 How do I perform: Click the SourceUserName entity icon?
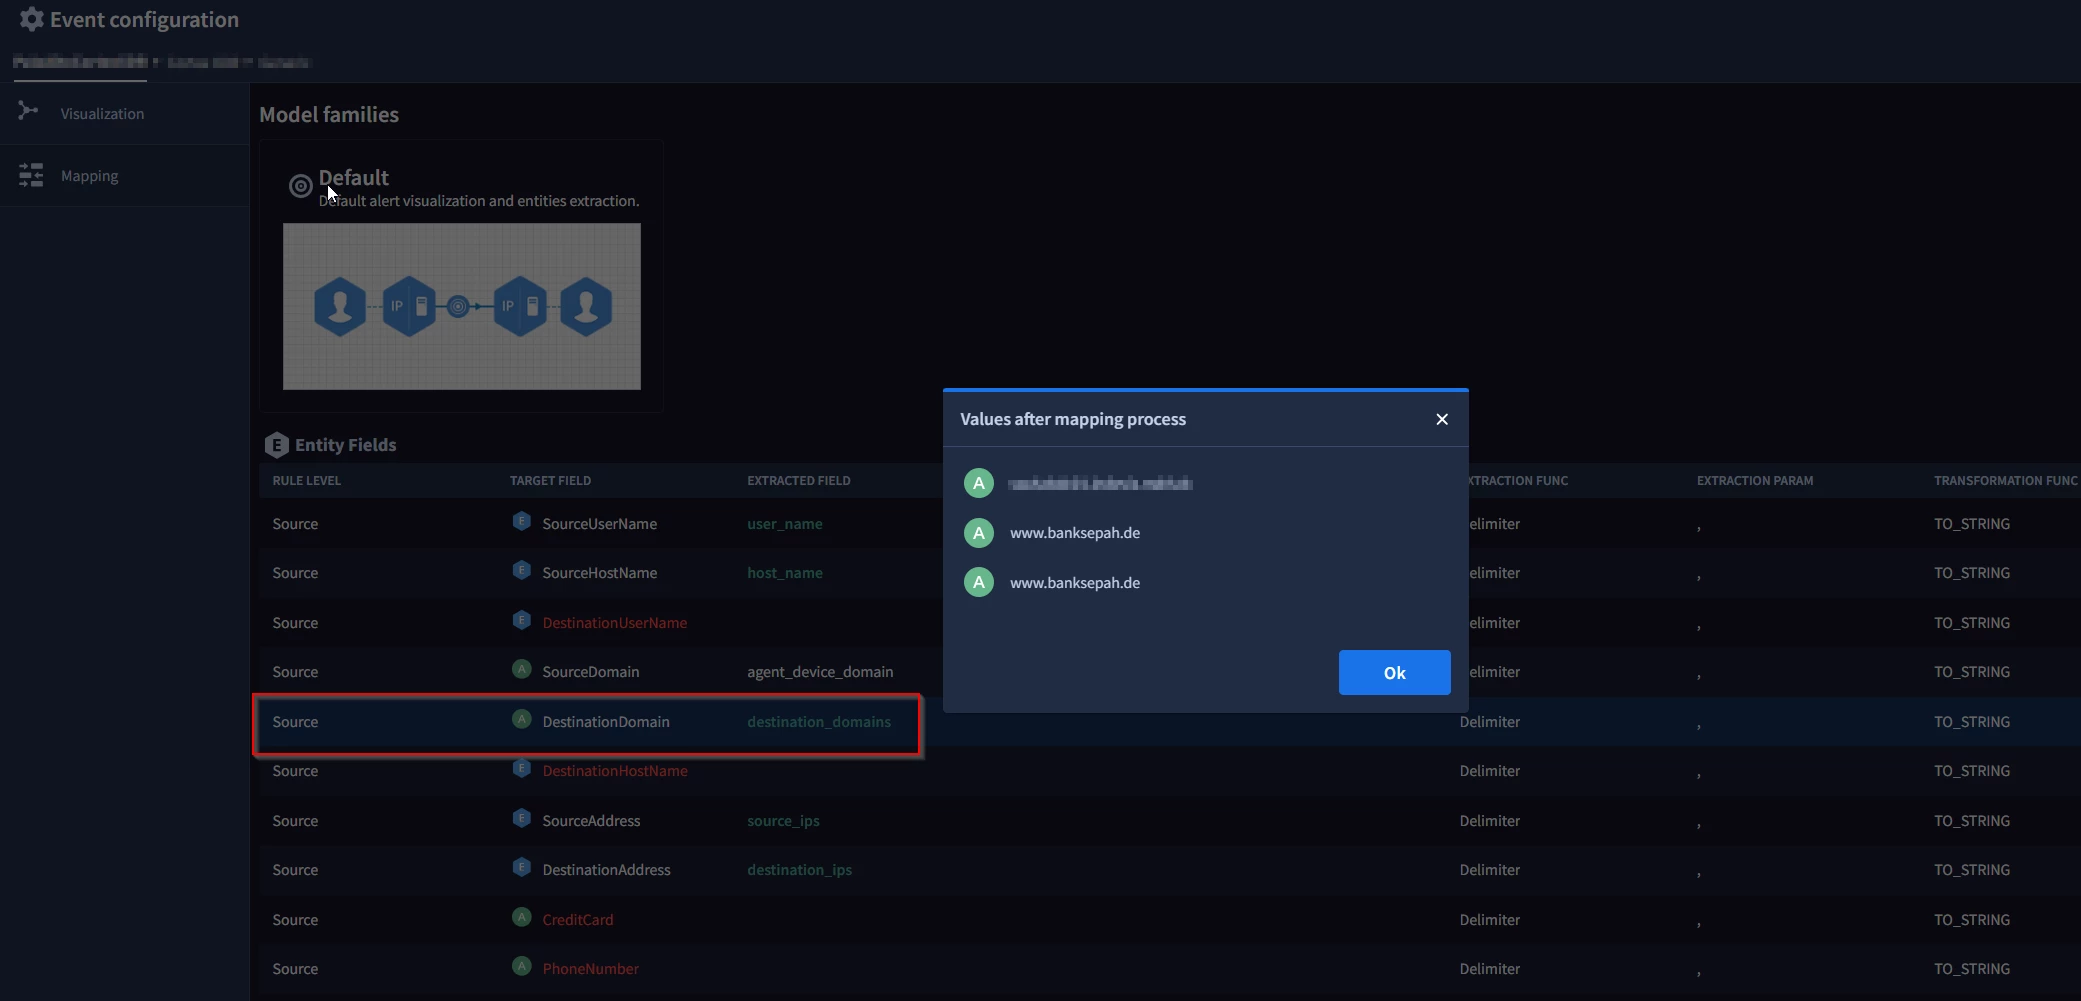tap(521, 521)
